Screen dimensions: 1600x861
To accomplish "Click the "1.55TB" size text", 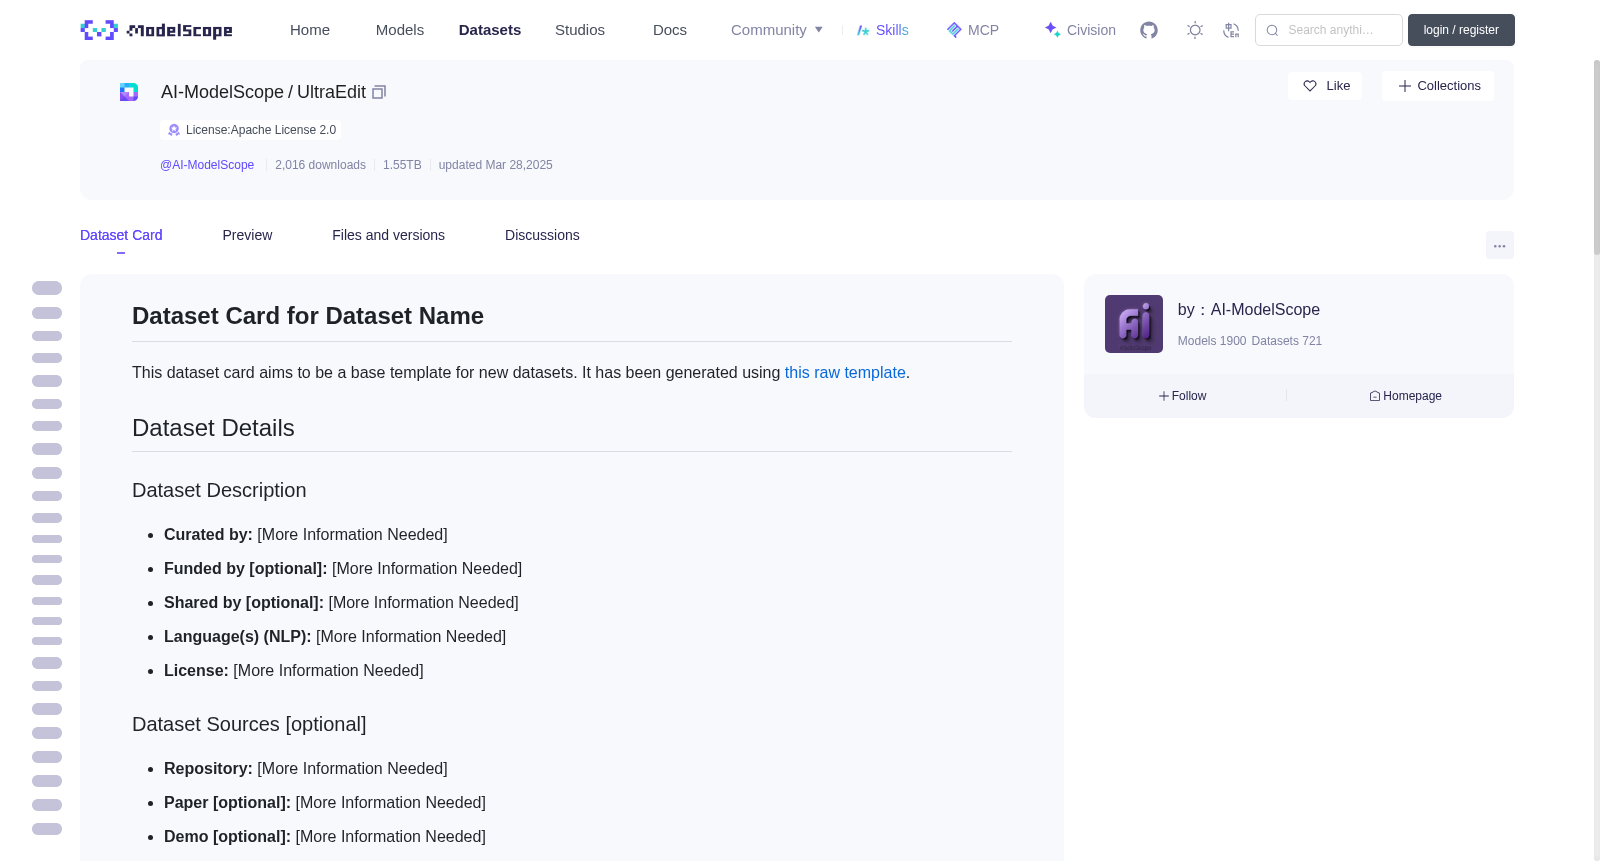I will [402, 165].
